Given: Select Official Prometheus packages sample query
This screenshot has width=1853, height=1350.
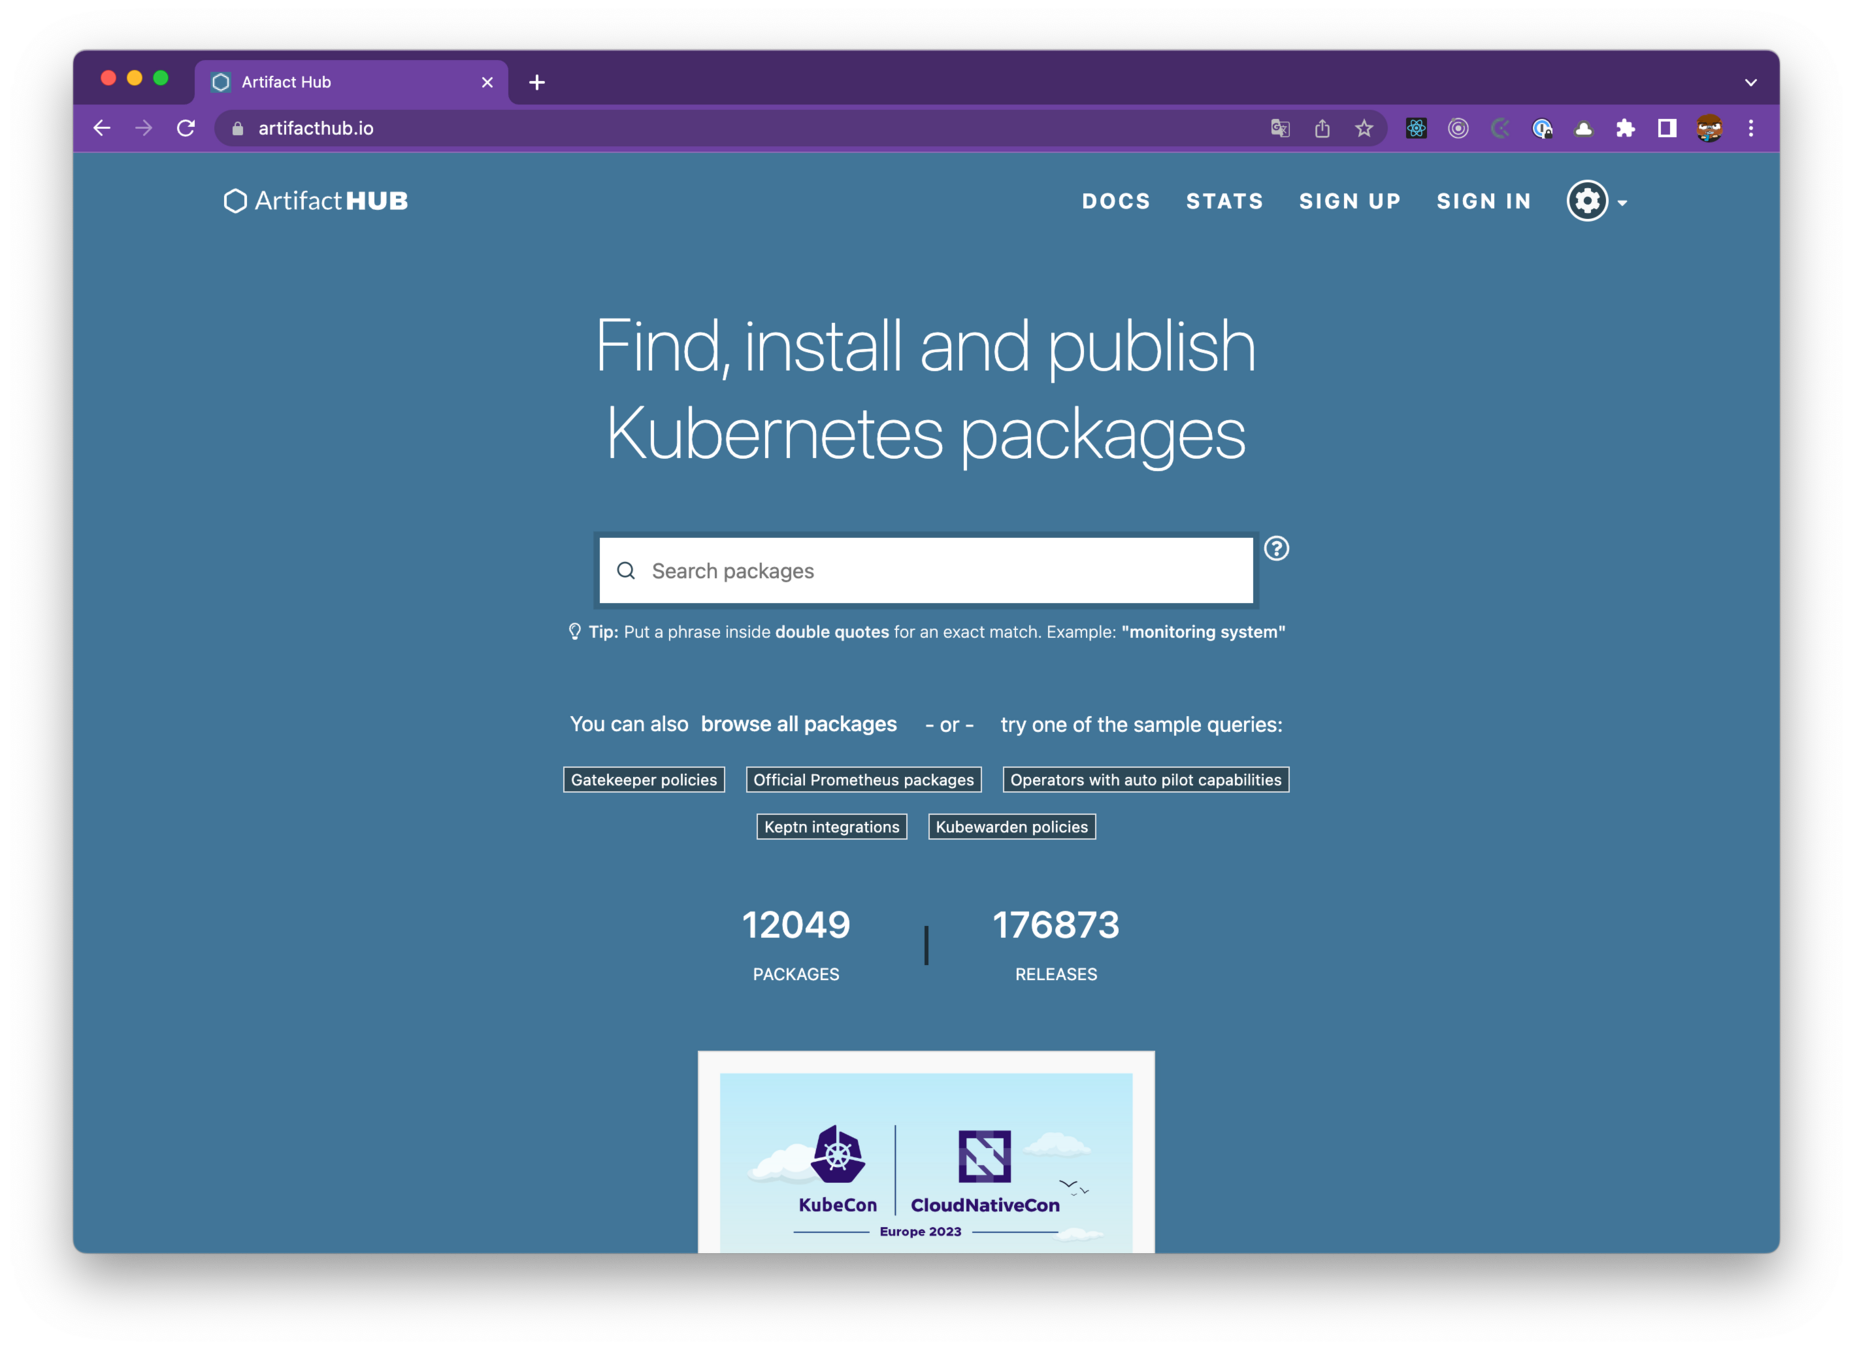Looking at the screenshot, I should point(864,780).
